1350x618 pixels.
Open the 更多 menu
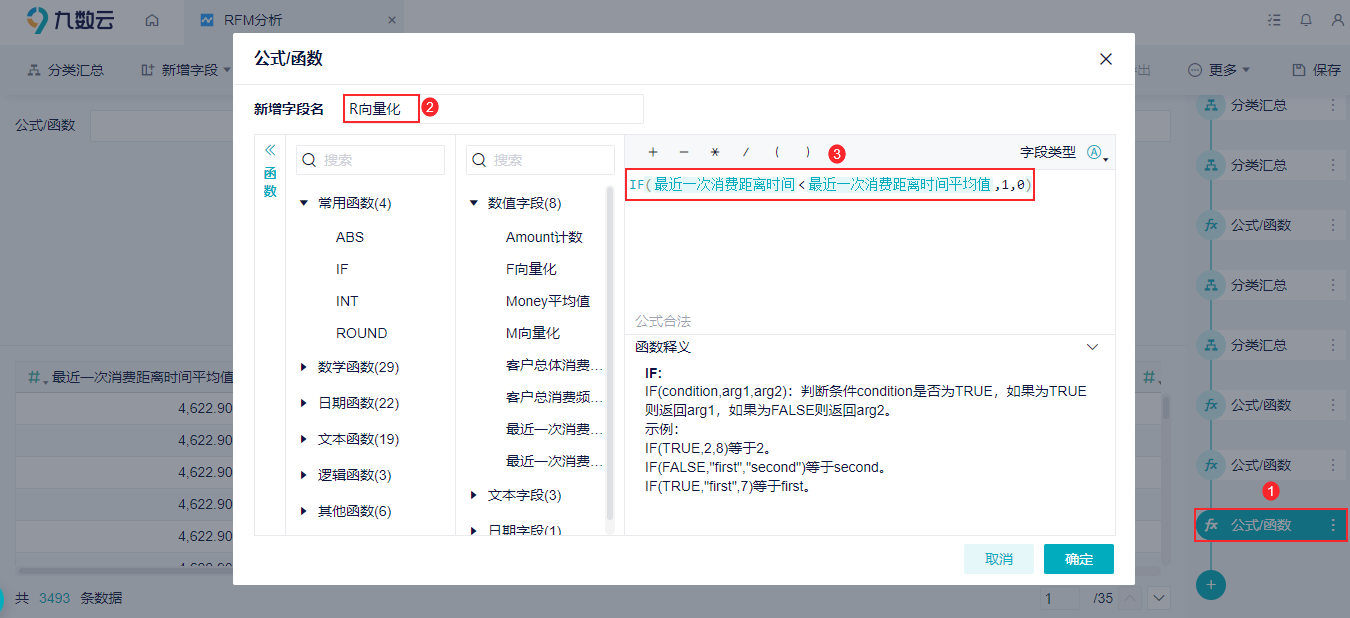(1218, 70)
